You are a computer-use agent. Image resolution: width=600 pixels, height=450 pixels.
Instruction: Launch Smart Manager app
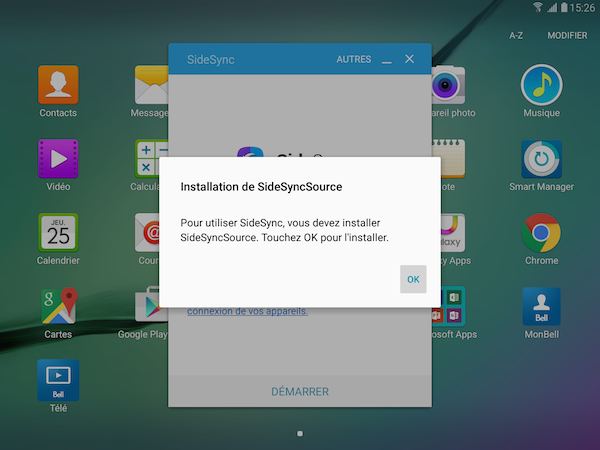pyautogui.click(x=541, y=158)
